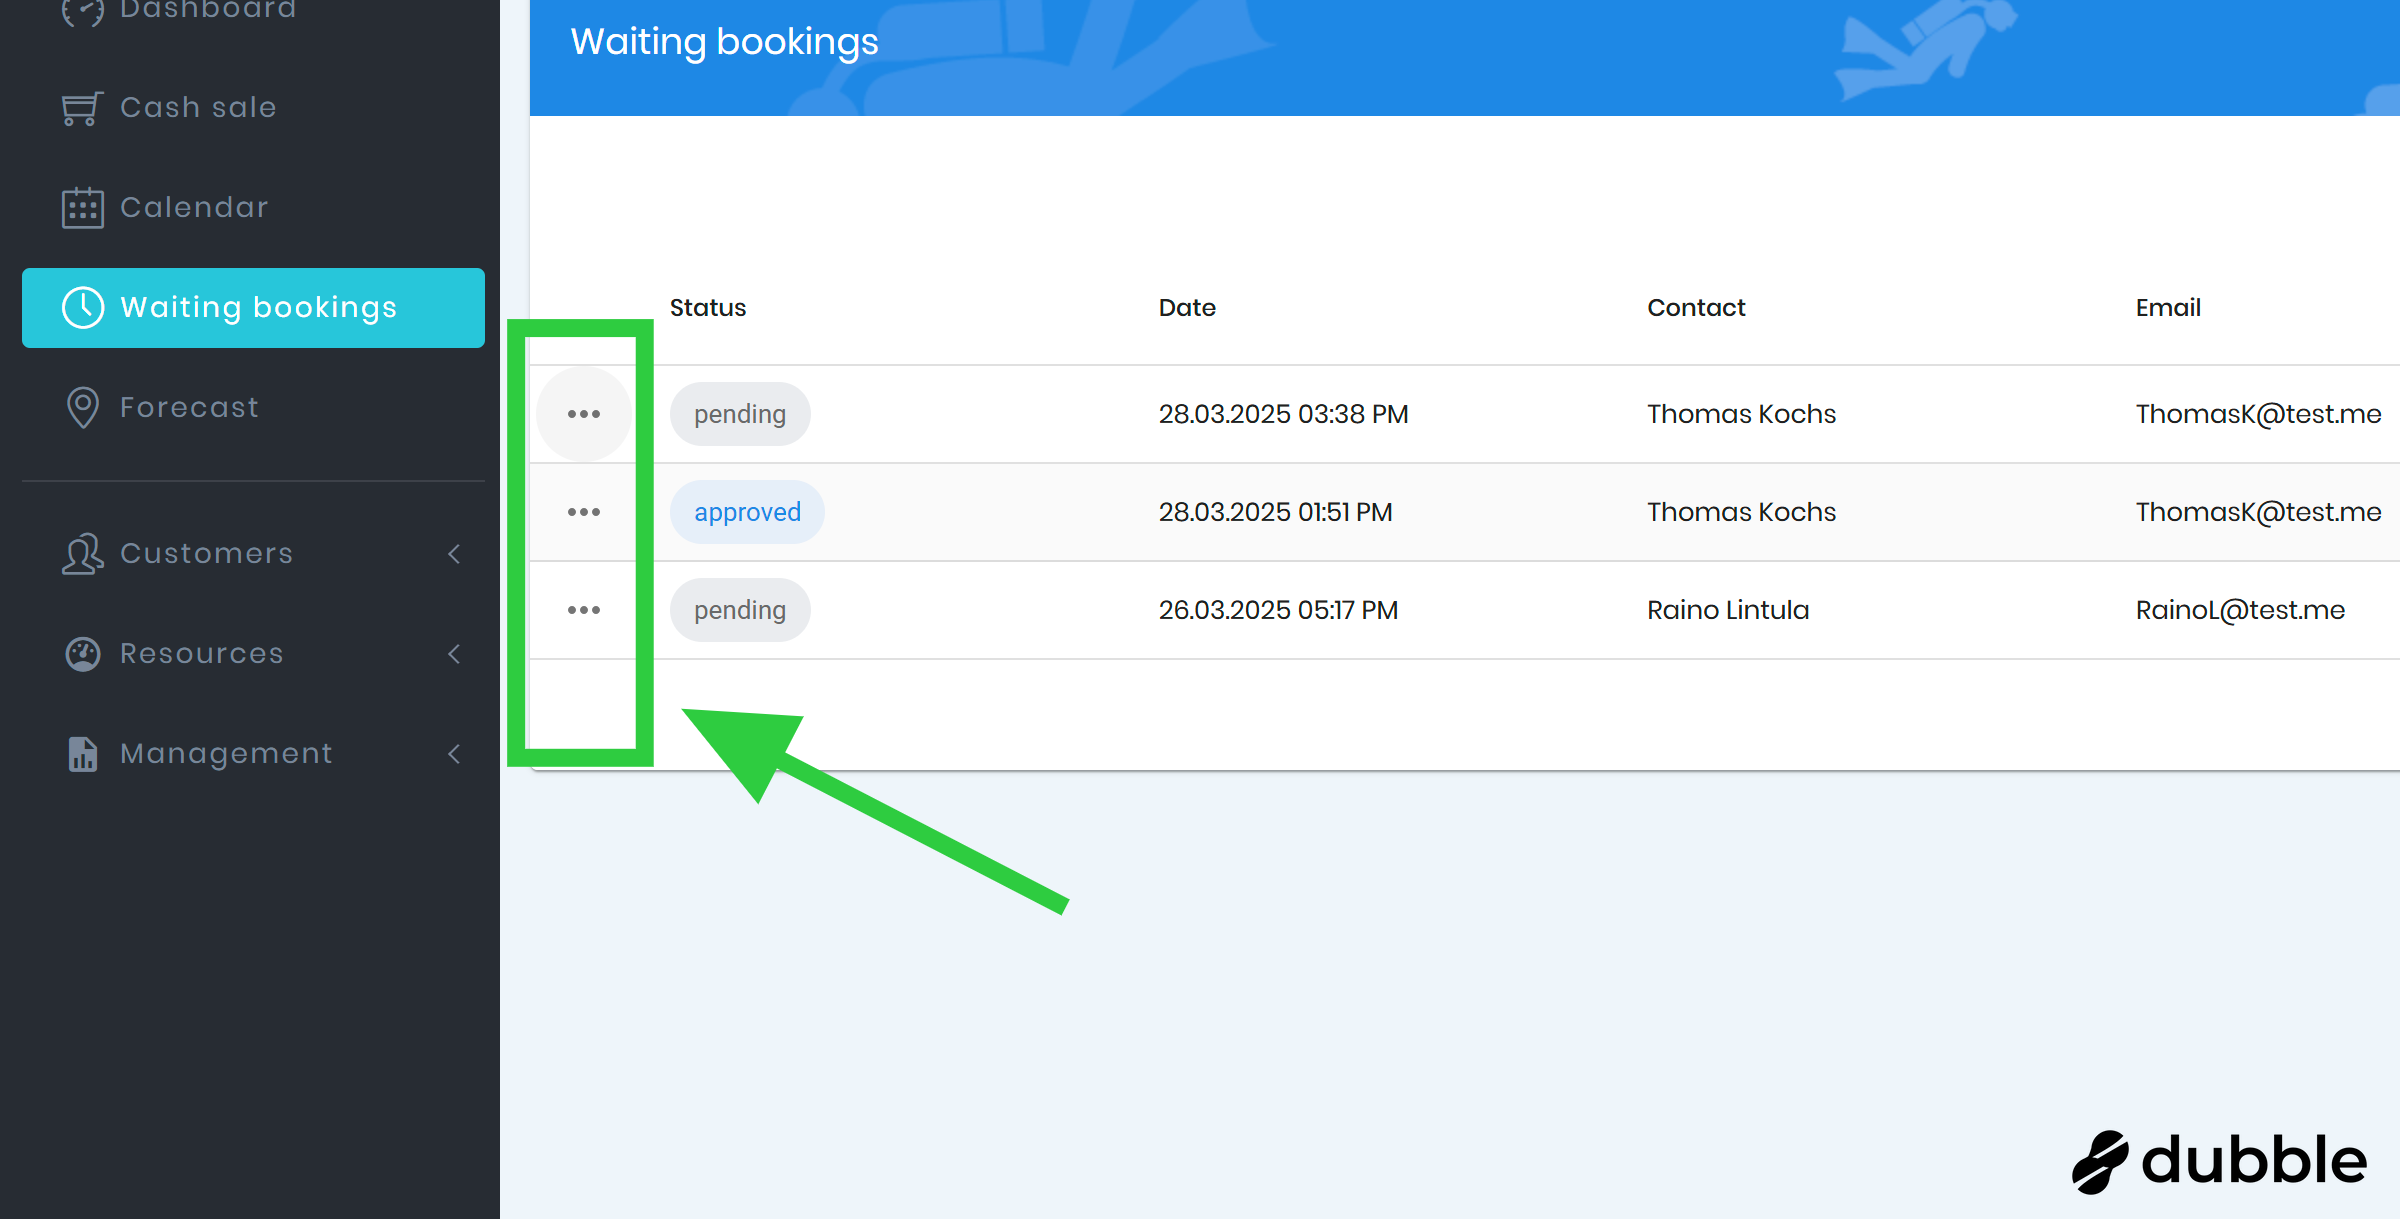Click the RainoL@test.me email
Screen dimensions: 2400x1219
[2240, 610]
